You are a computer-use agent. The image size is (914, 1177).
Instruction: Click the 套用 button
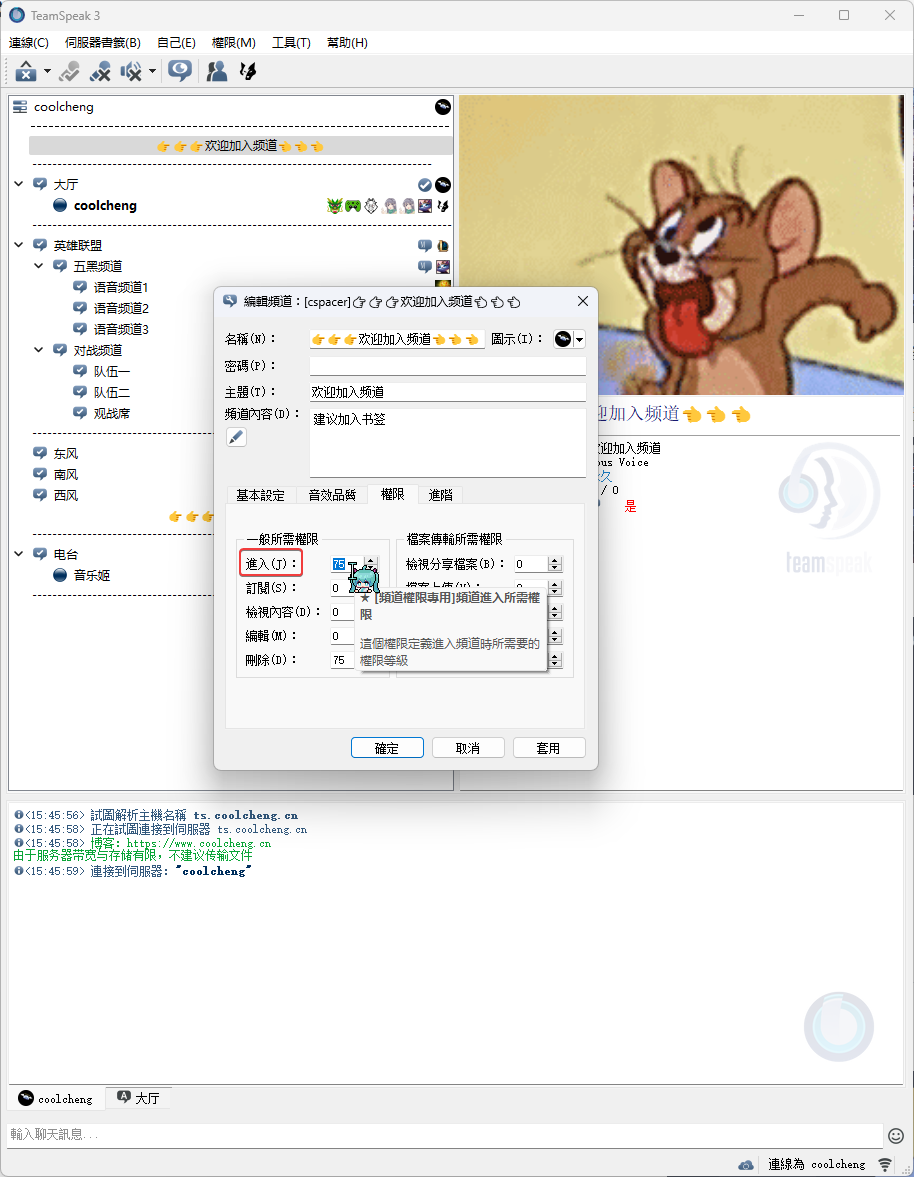549,748
